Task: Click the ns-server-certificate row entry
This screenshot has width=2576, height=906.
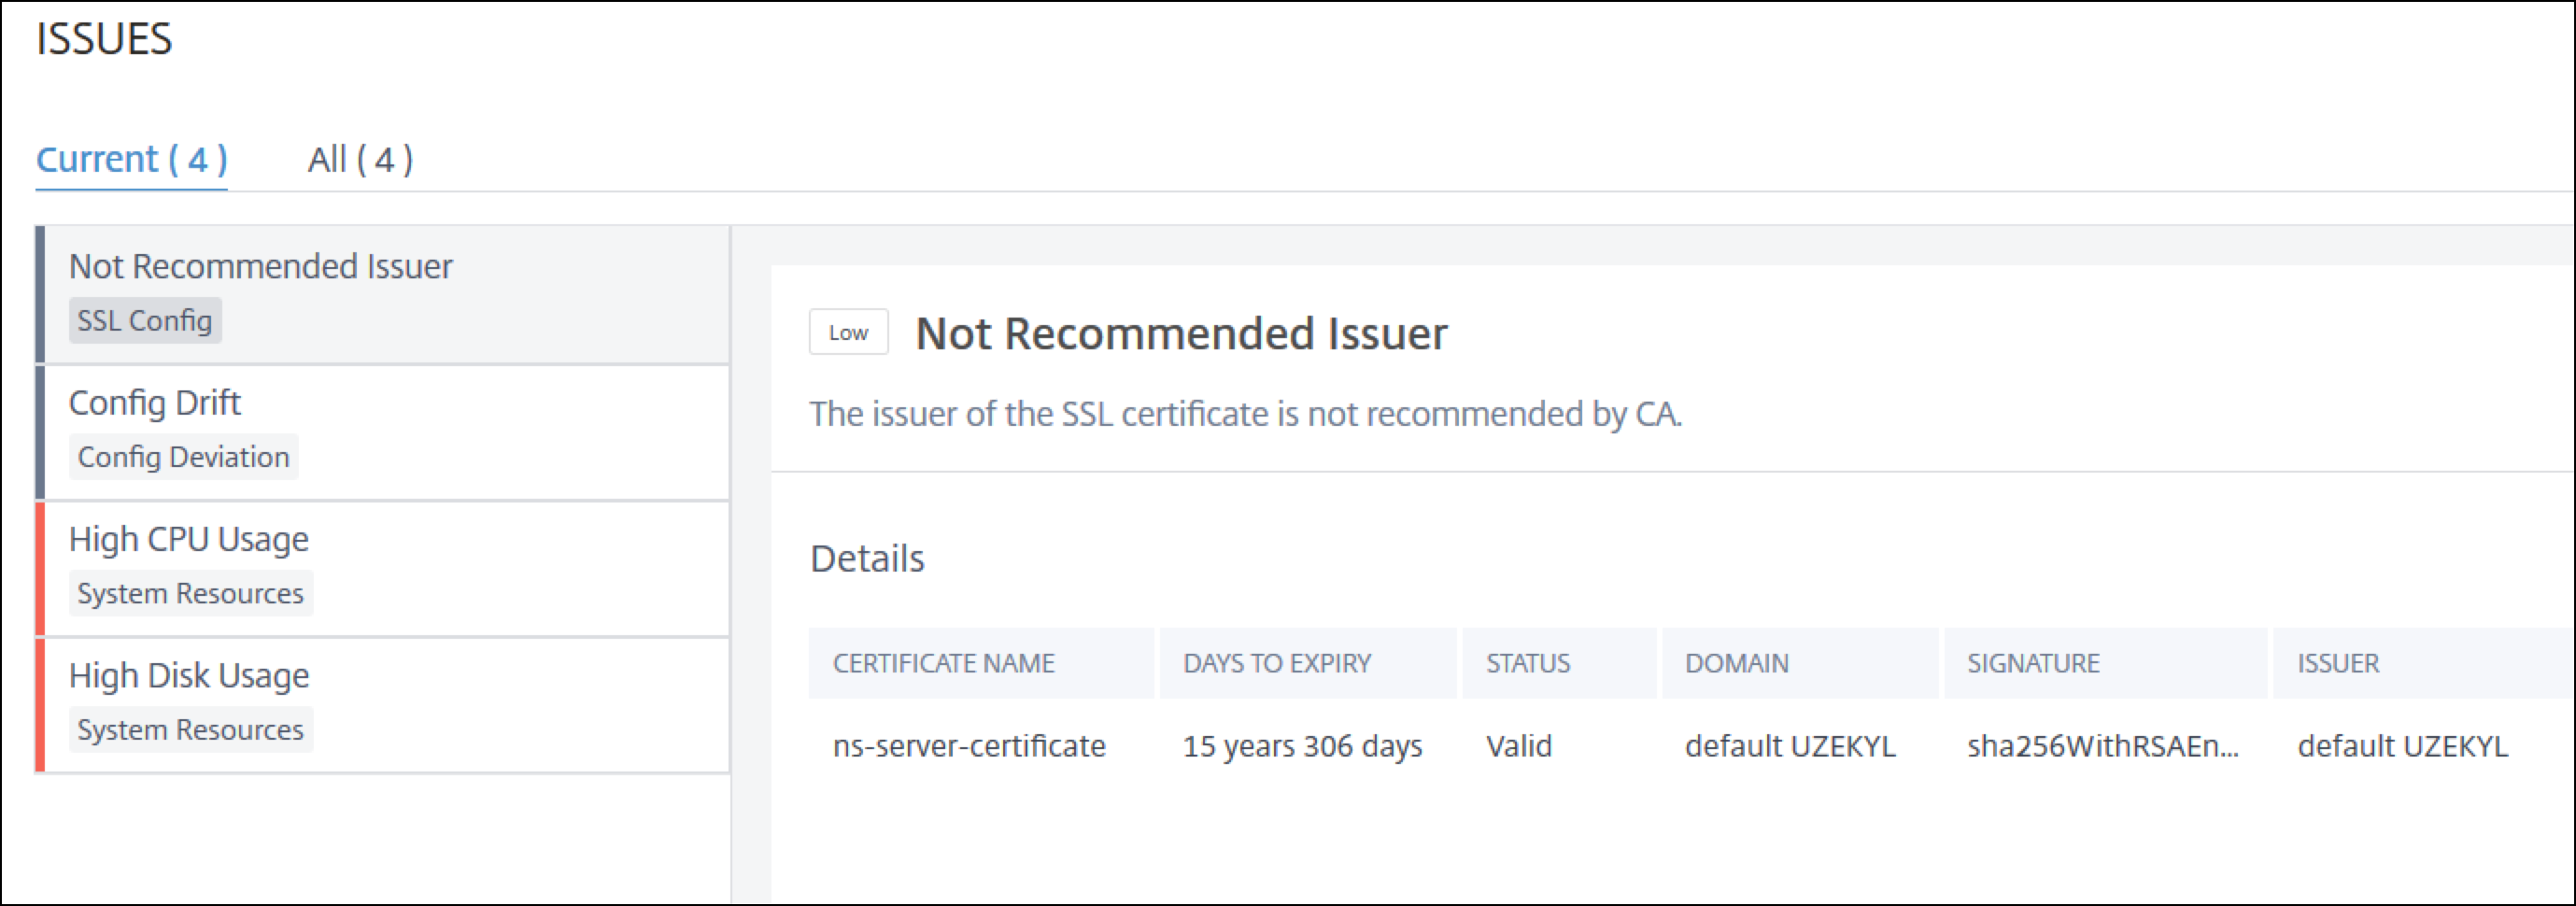Action: click(x=969, y=746)
